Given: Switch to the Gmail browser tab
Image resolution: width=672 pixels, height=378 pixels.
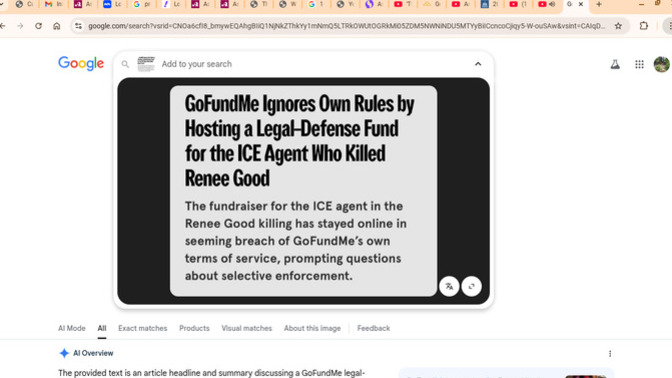Looking at the screenshot, I should click(x=54, y=4).
